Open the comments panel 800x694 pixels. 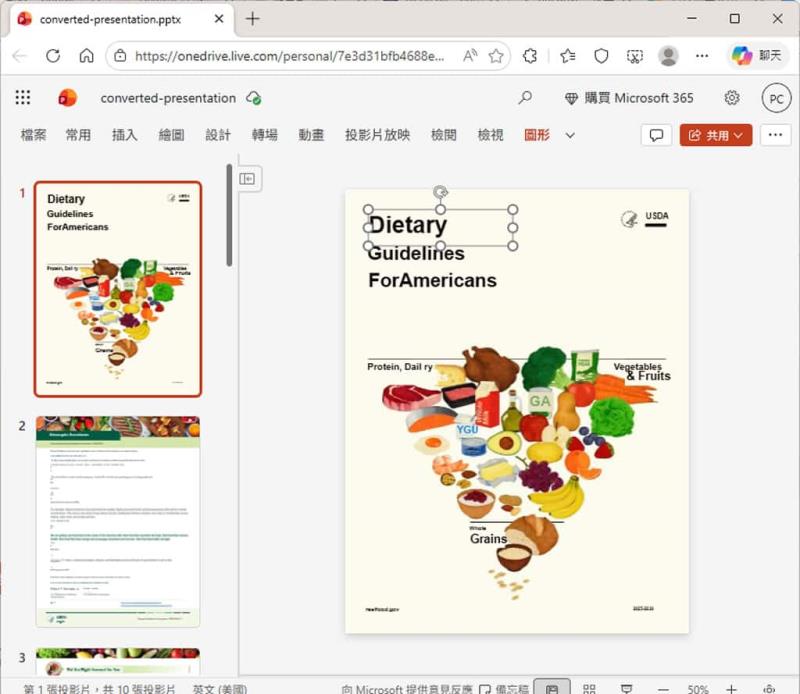(656, 134)
